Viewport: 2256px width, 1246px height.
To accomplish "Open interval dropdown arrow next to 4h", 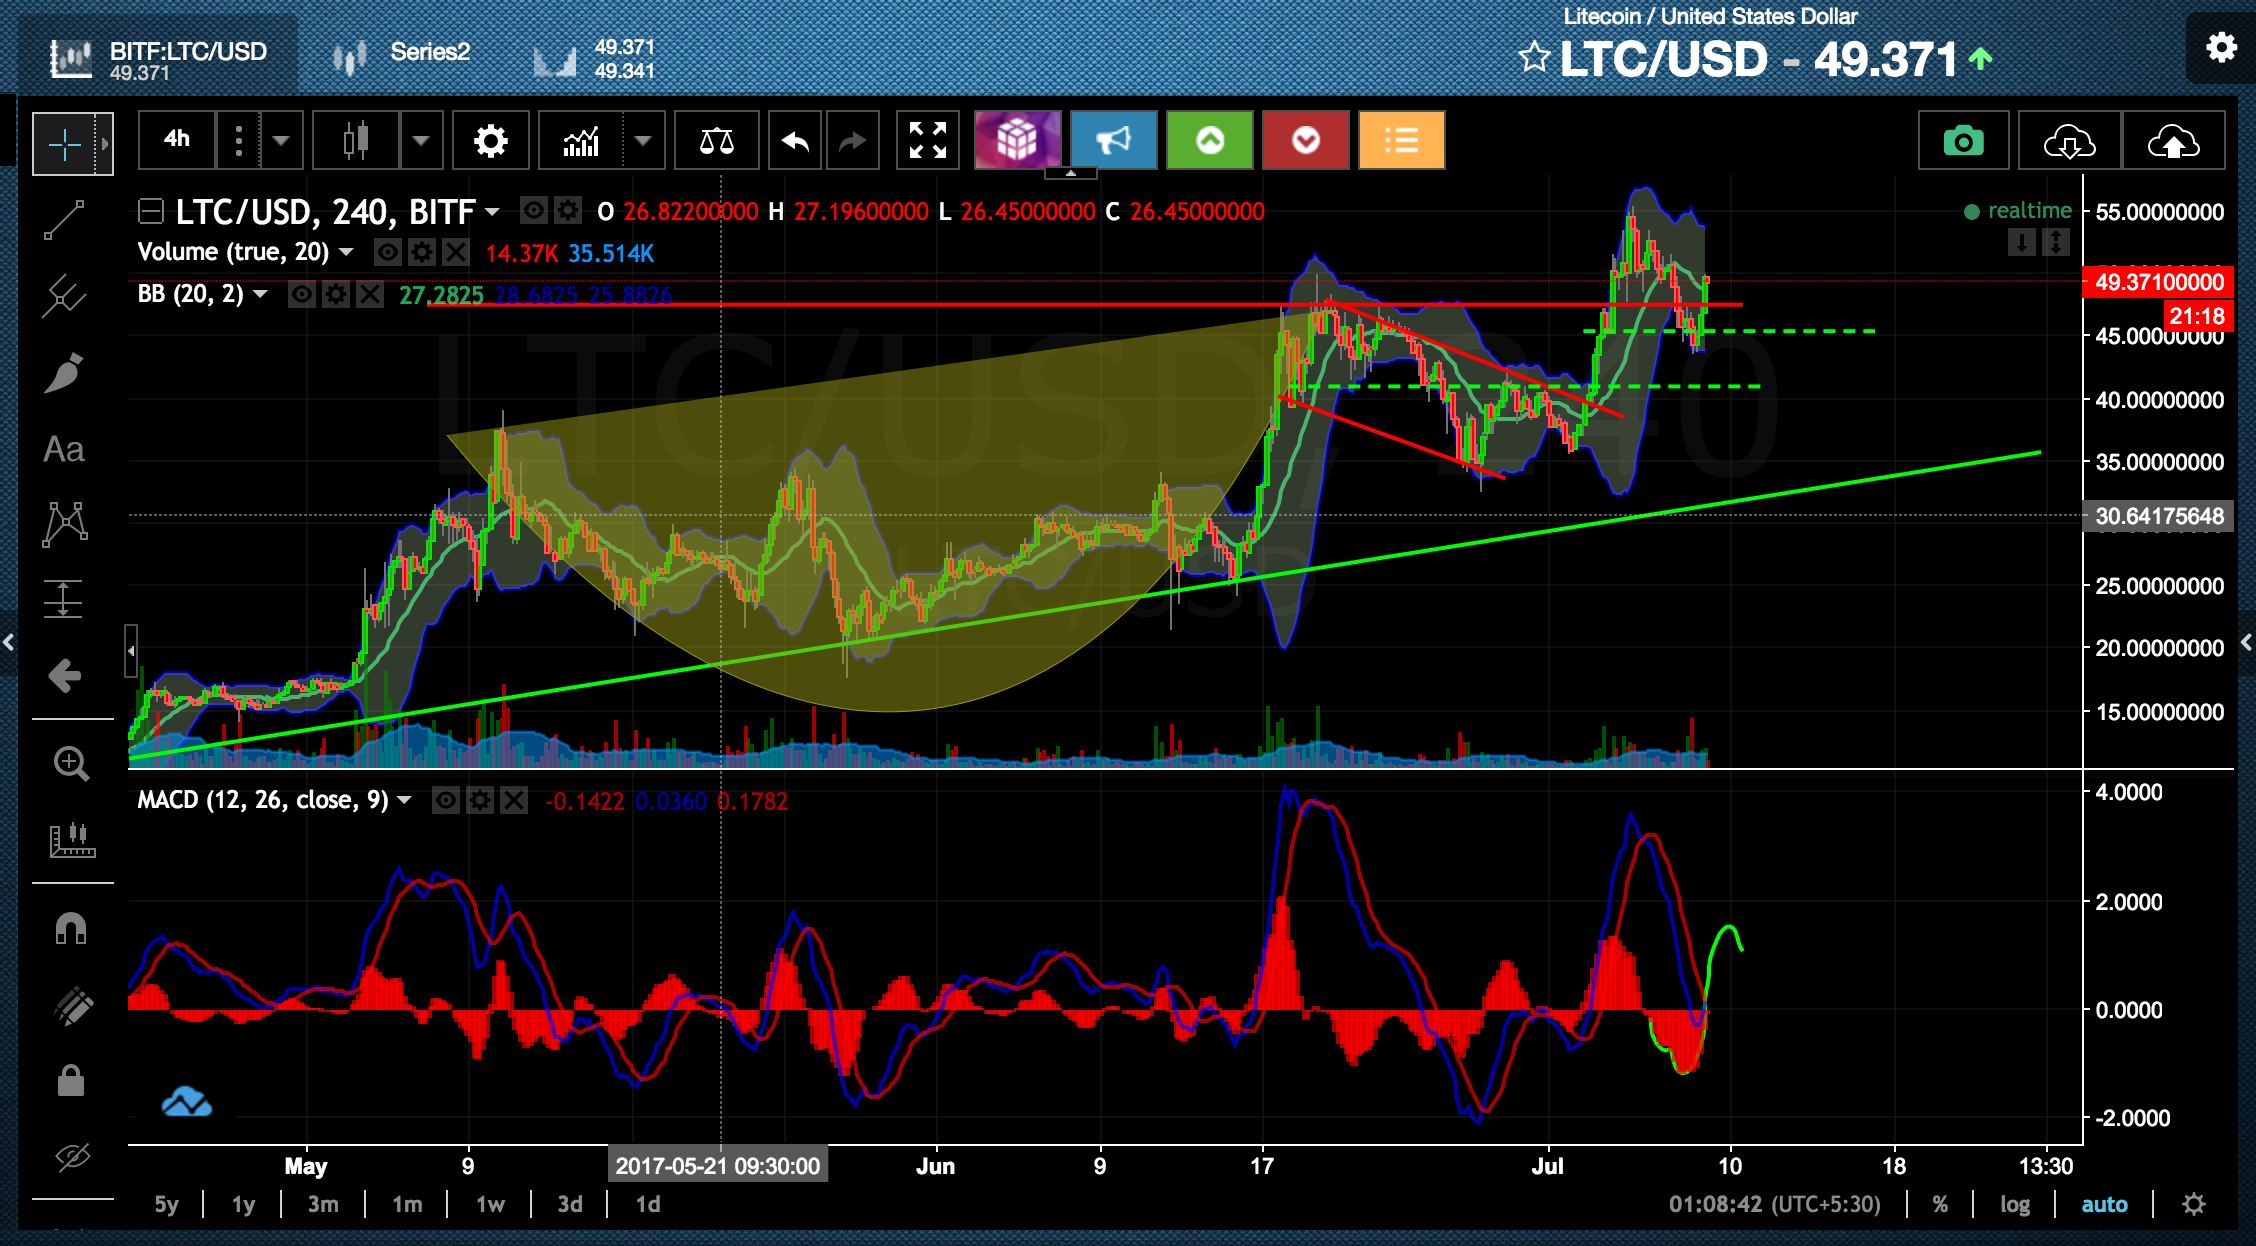I will pyautogui.click(x=281, y=141).
